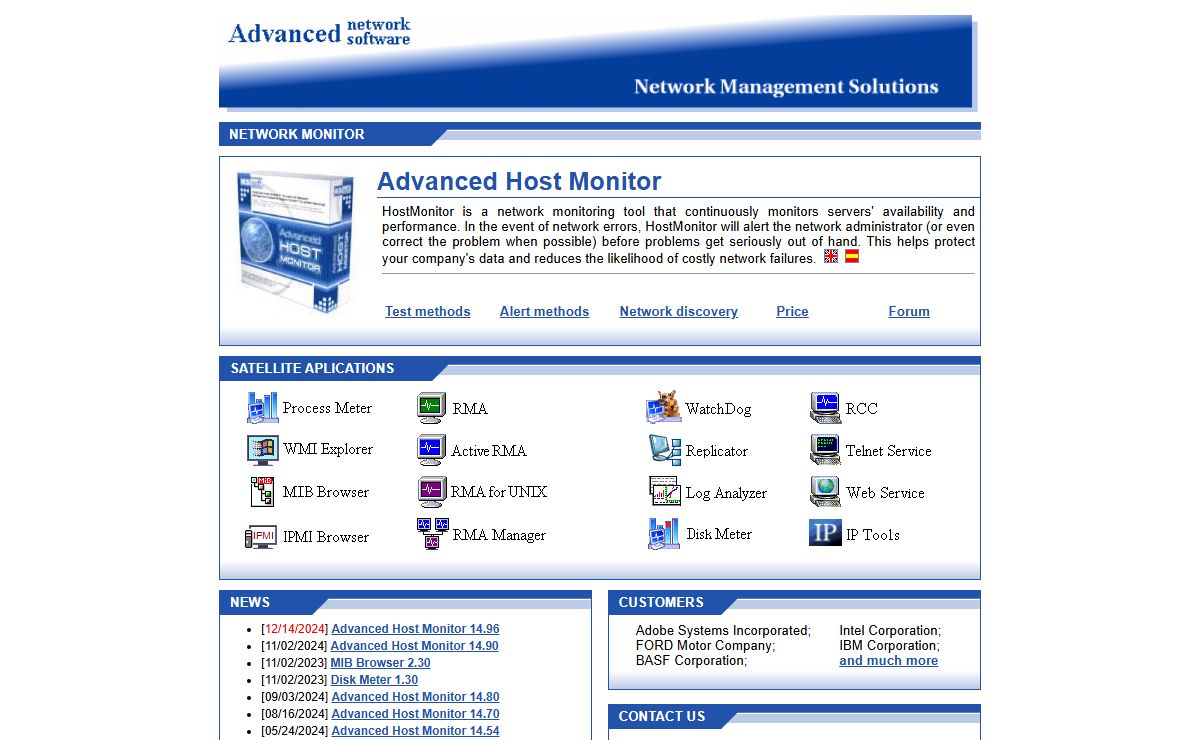Open the Forum link
1200x740 pixels.
pos(909,311)
